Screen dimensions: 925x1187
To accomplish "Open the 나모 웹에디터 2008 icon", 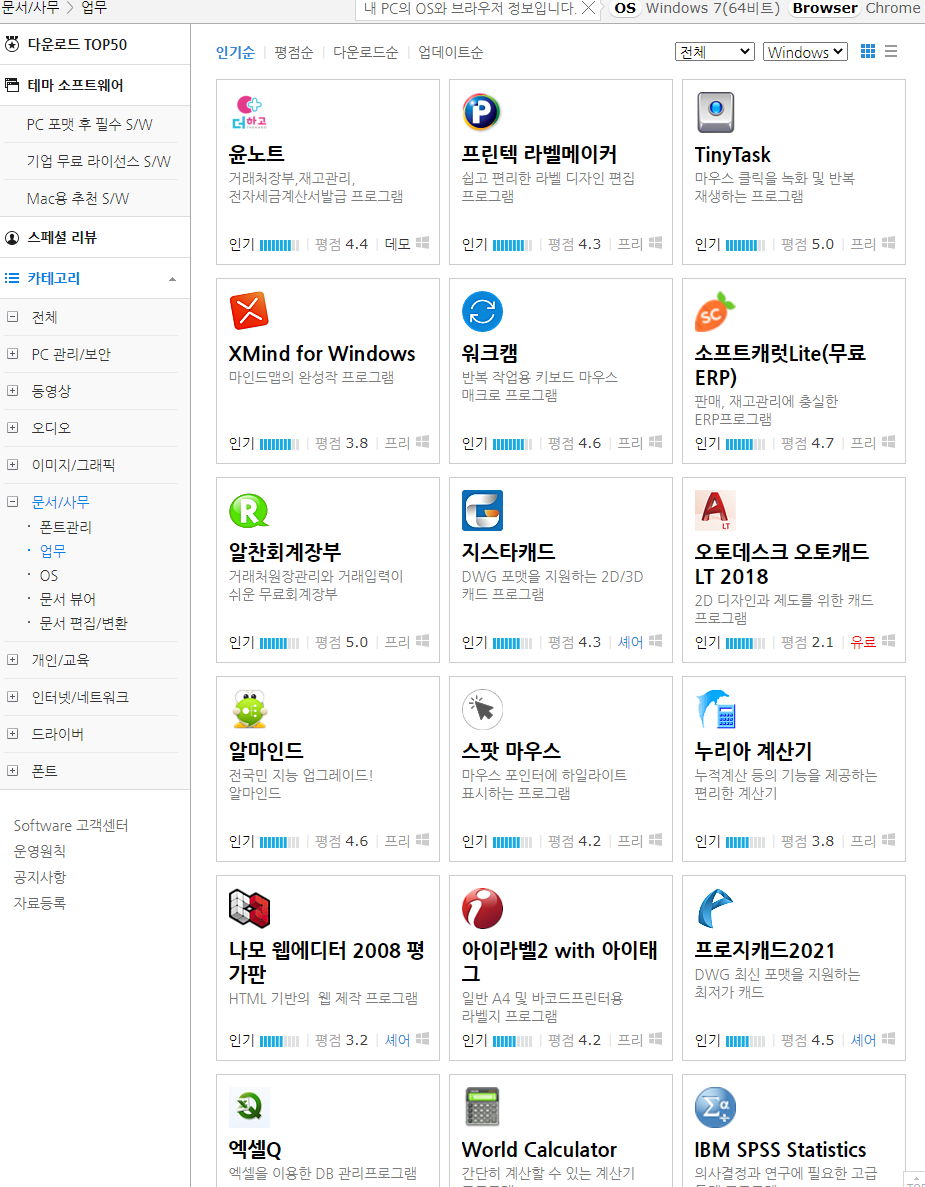I will point(249,908).
